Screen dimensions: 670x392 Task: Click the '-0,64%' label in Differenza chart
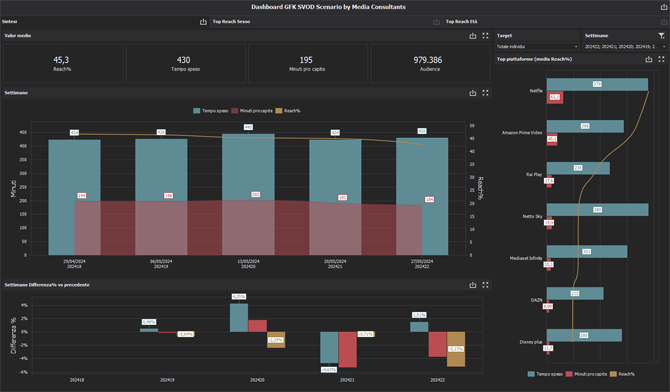185,334
